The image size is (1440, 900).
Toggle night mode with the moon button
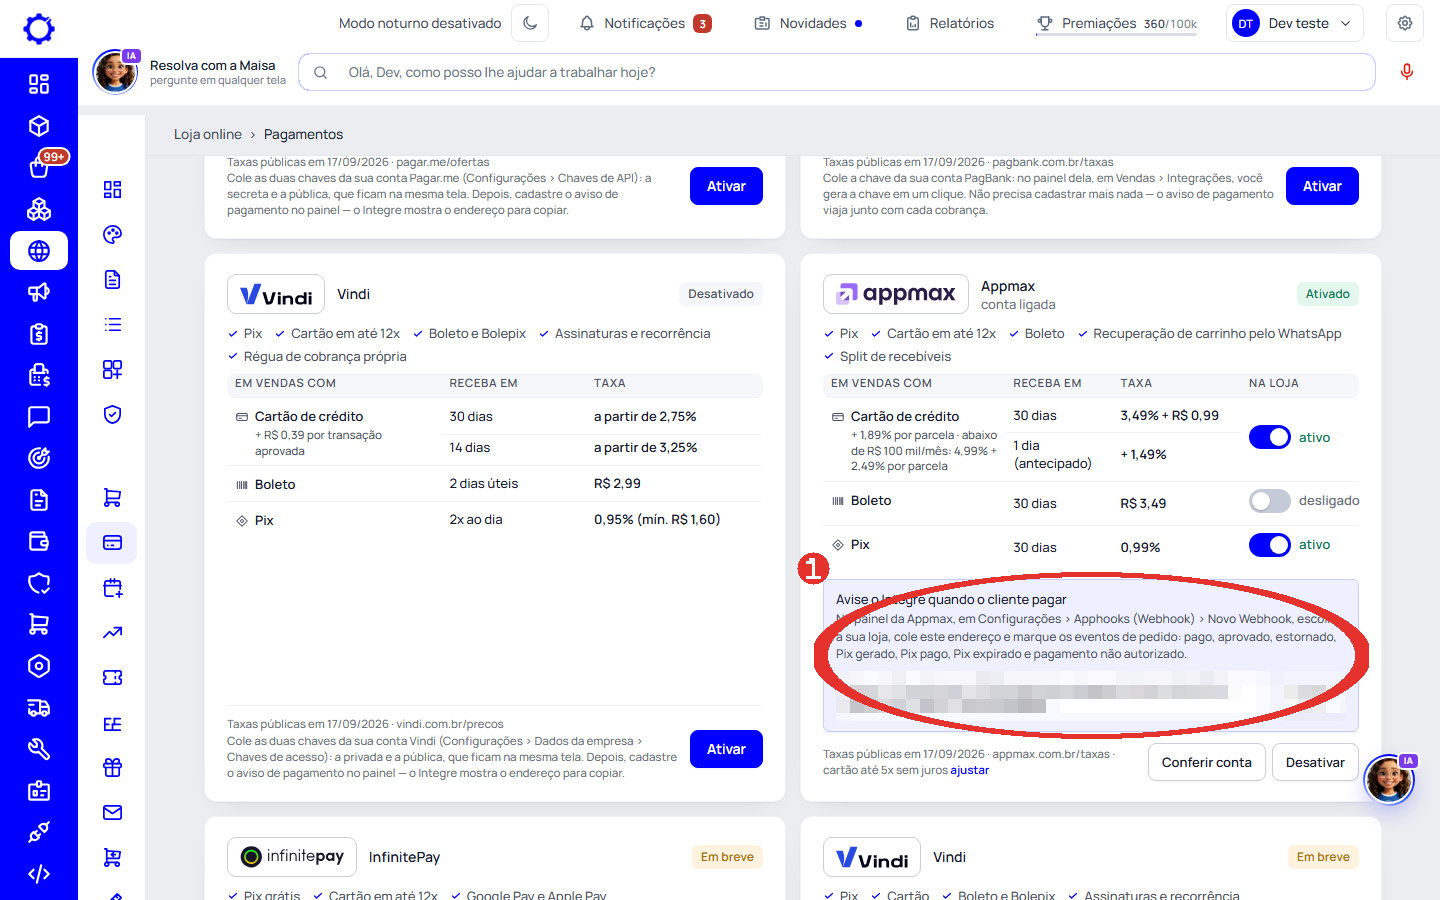coord(530,23)
